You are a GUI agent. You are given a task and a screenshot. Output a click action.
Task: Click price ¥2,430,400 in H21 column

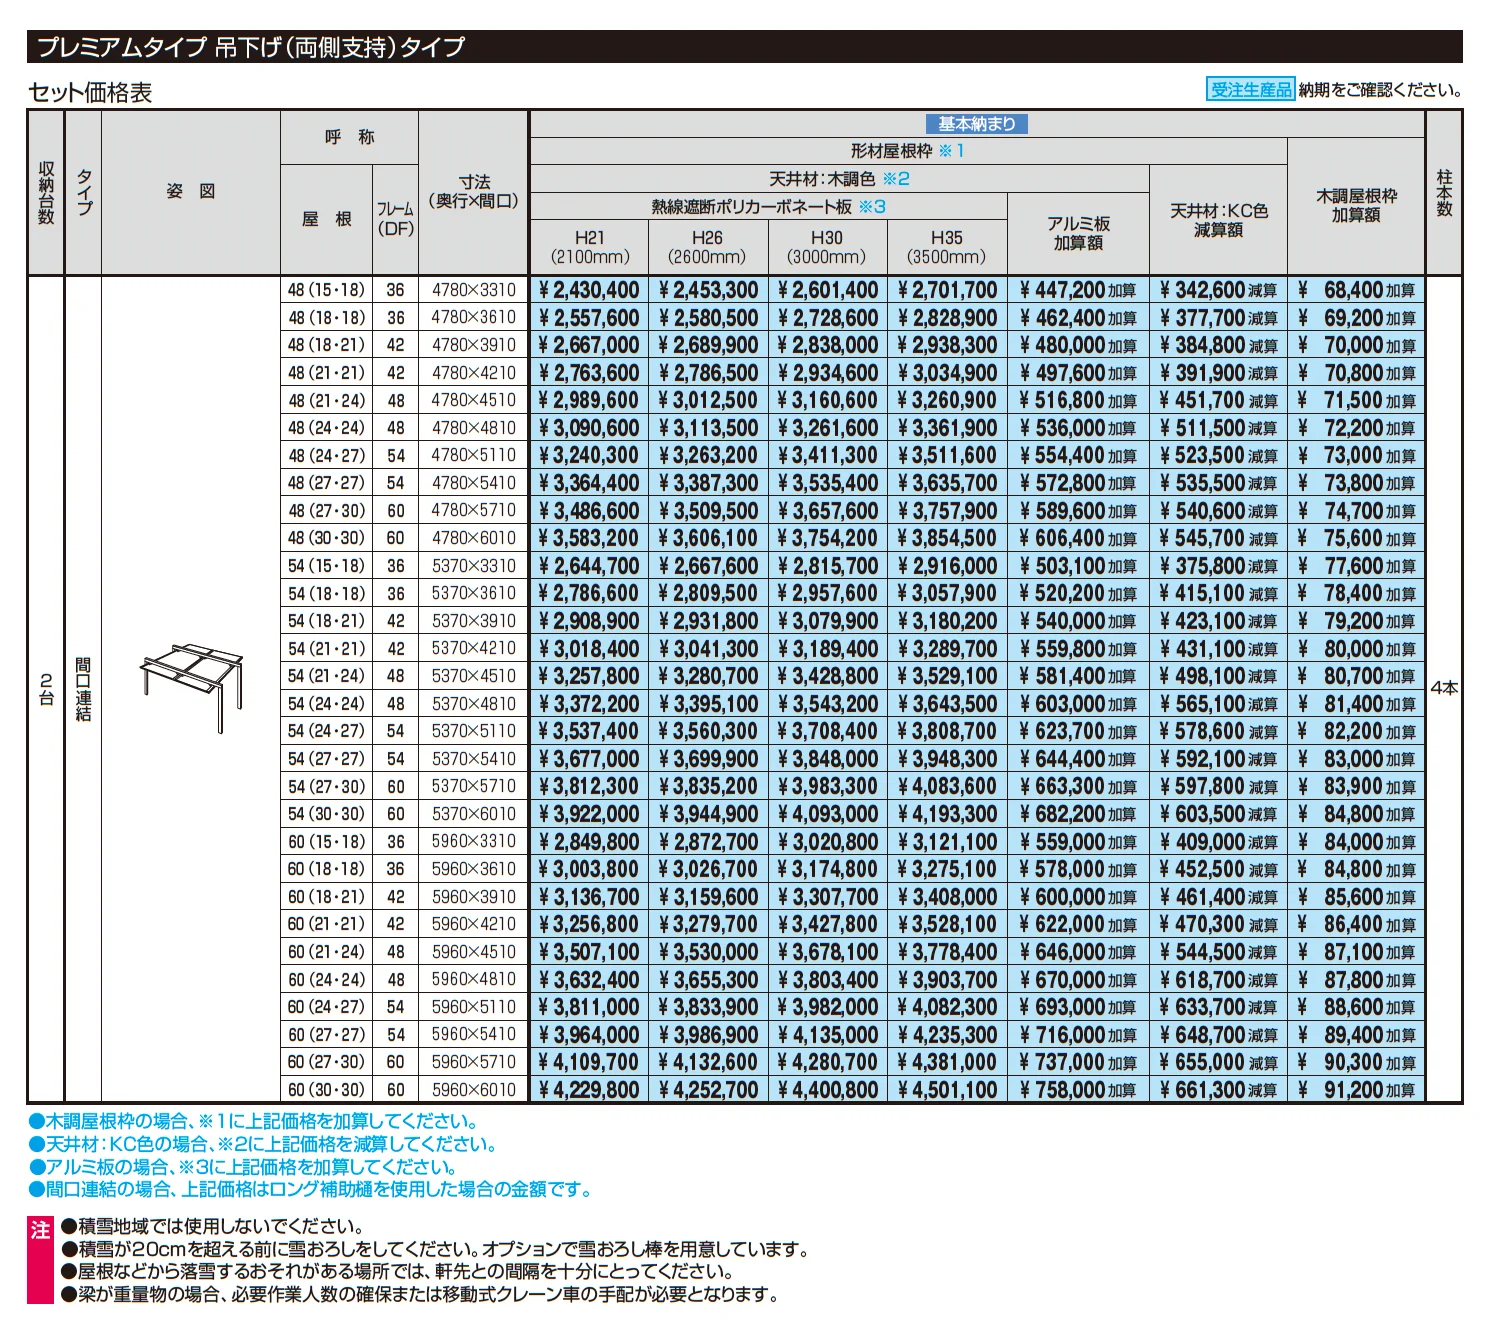[x=588, y=290]
